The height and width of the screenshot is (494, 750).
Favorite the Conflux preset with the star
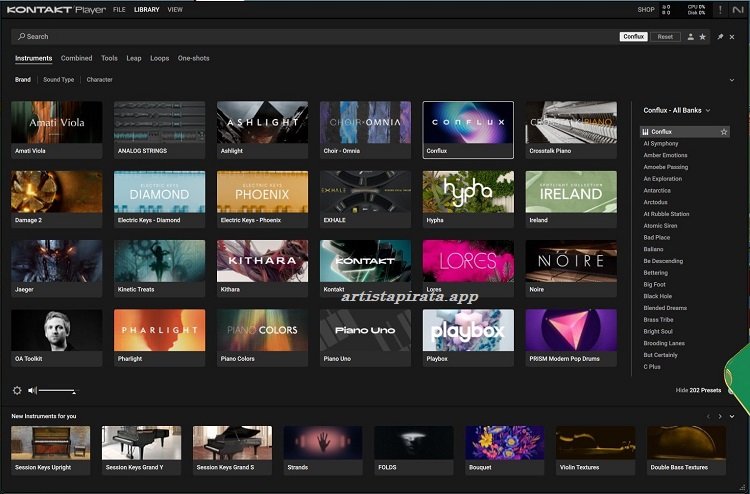(724, 132)
